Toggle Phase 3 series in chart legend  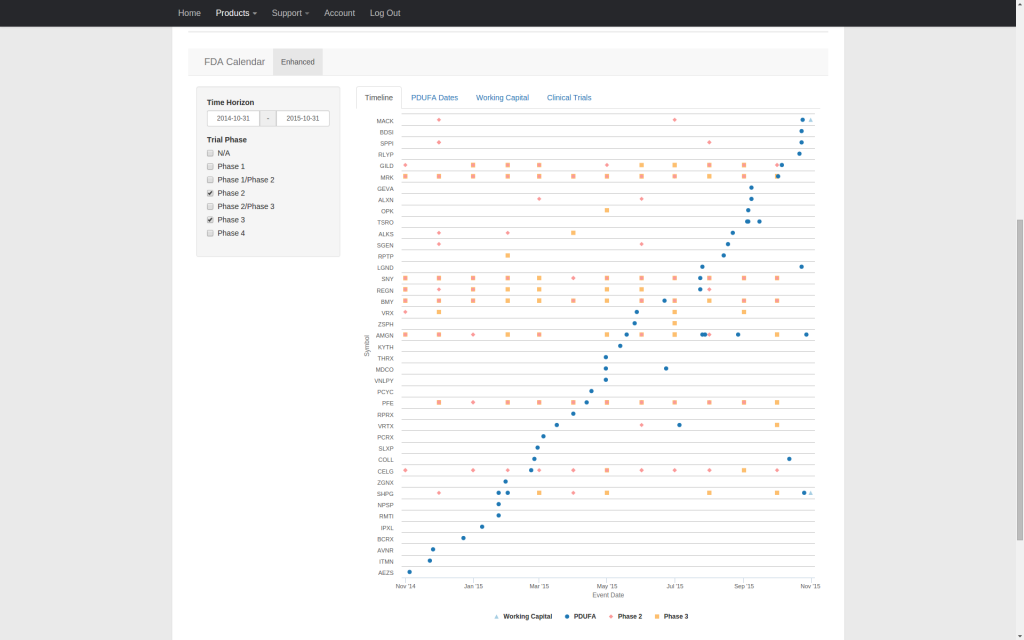point(671,616)
